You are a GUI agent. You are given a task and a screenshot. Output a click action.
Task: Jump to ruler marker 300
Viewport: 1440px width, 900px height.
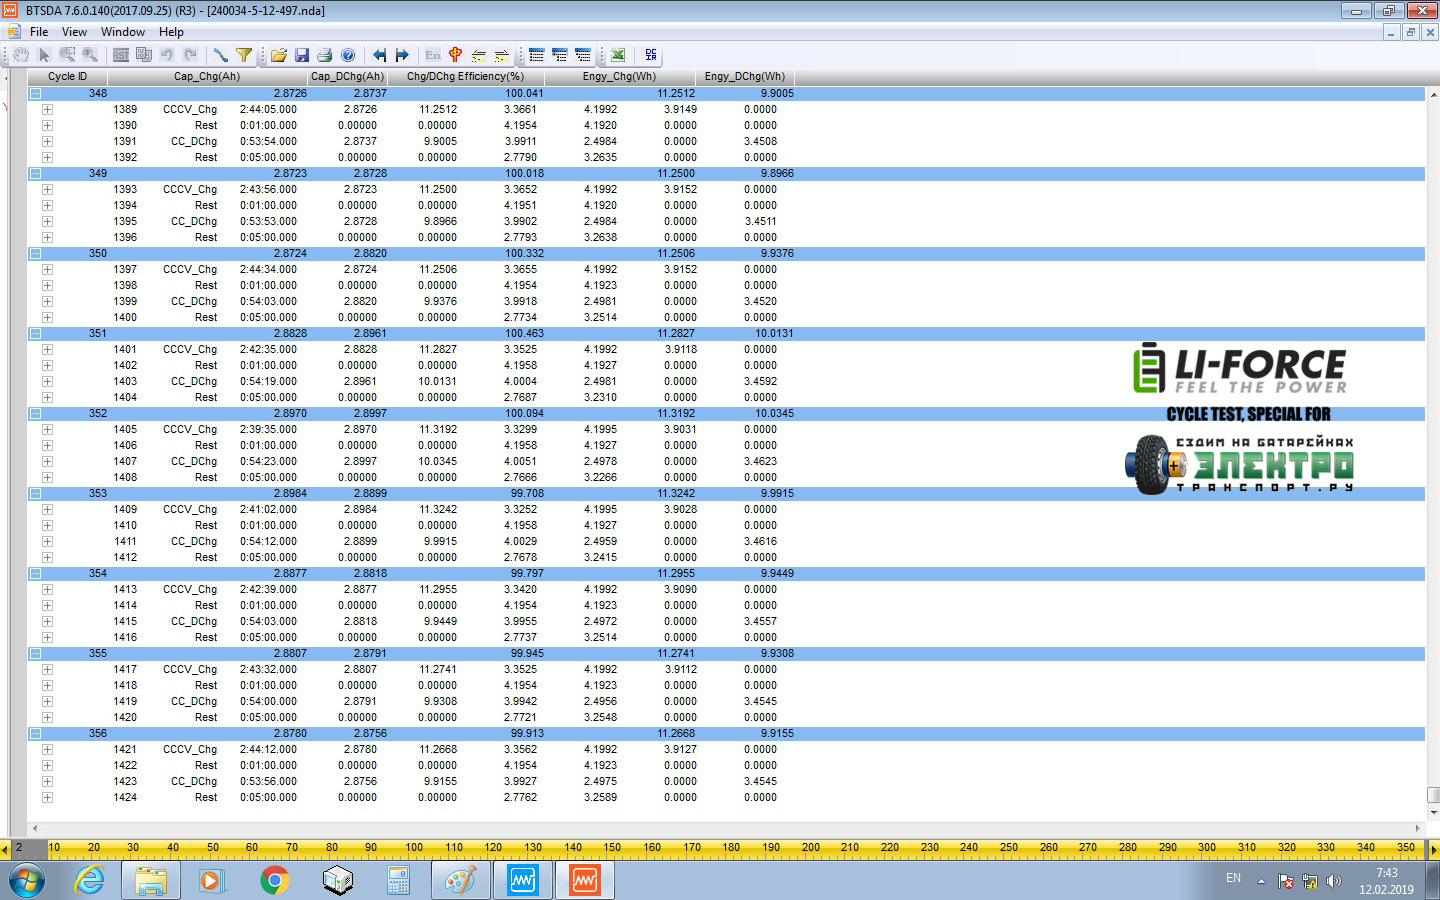[1207, 848]
